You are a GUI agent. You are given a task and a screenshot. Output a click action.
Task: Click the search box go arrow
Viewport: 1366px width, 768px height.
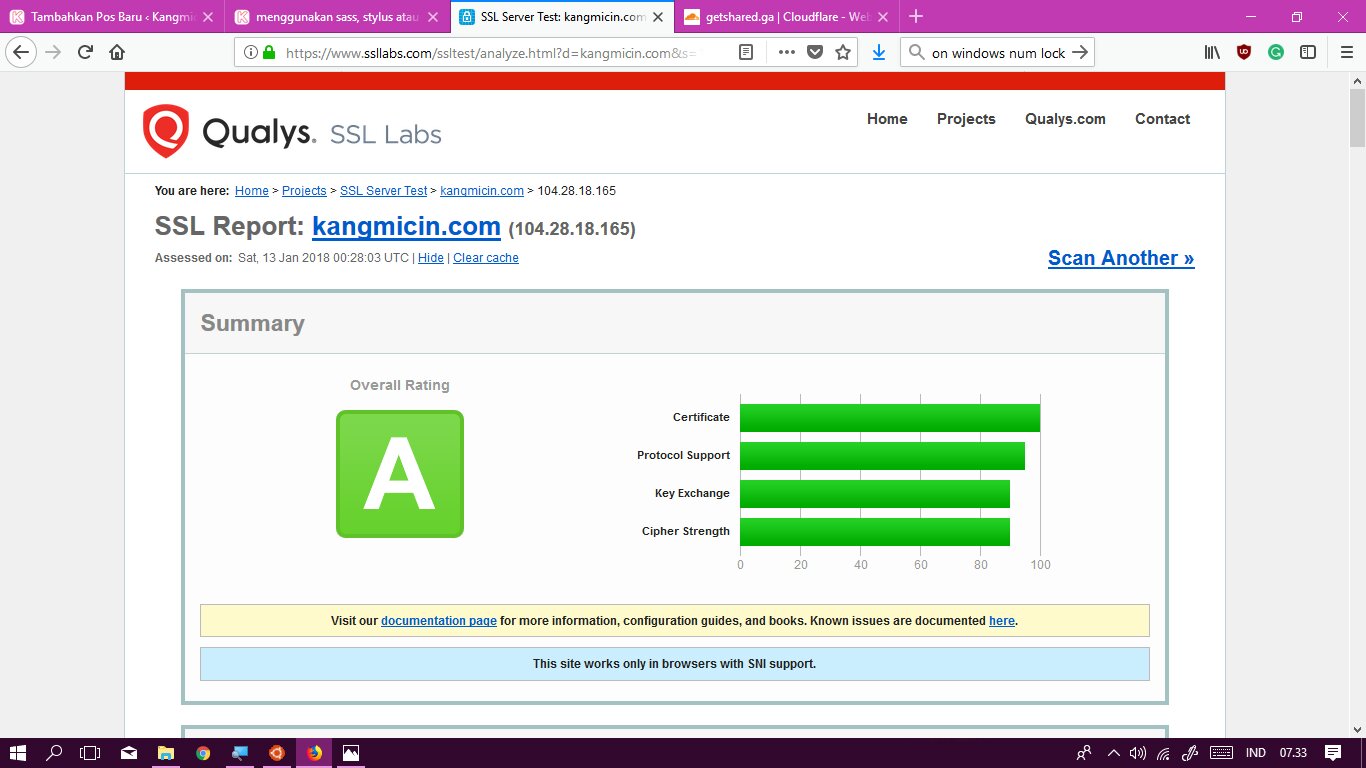(1079, 53)
